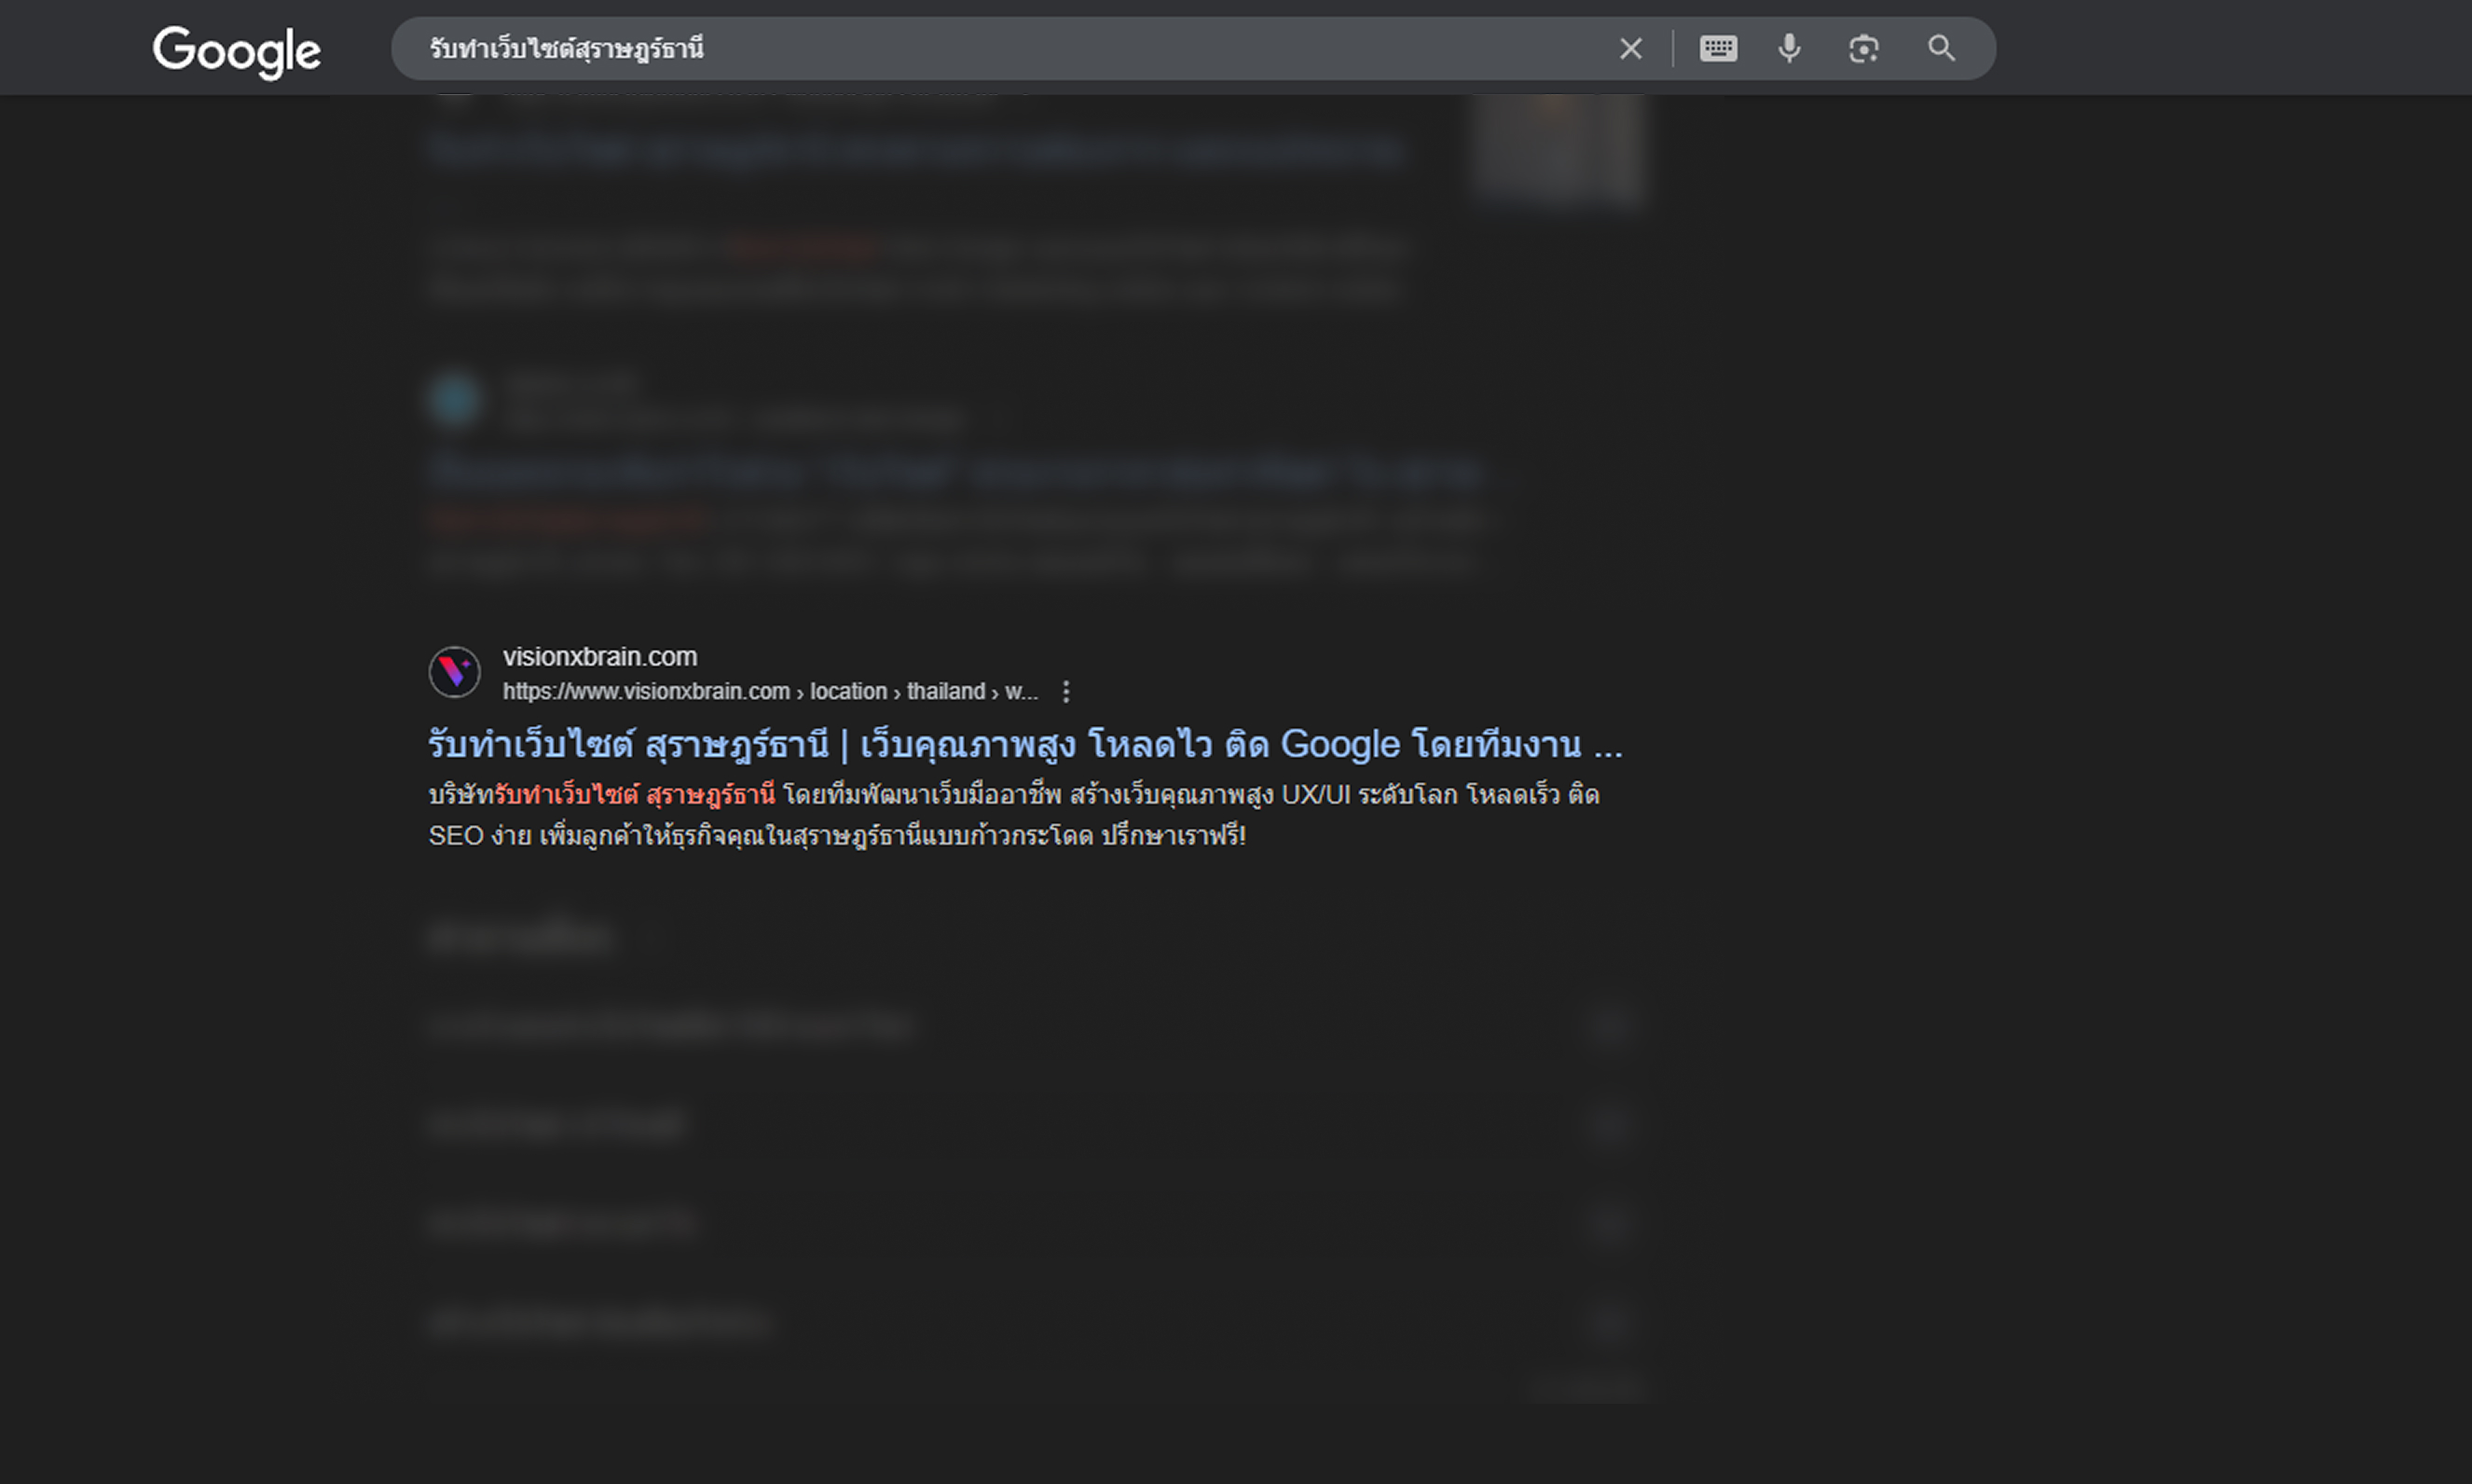Open the three-dot menu for visionxbrain result
This screenshot has width=2472, height=1484.
1066,691
